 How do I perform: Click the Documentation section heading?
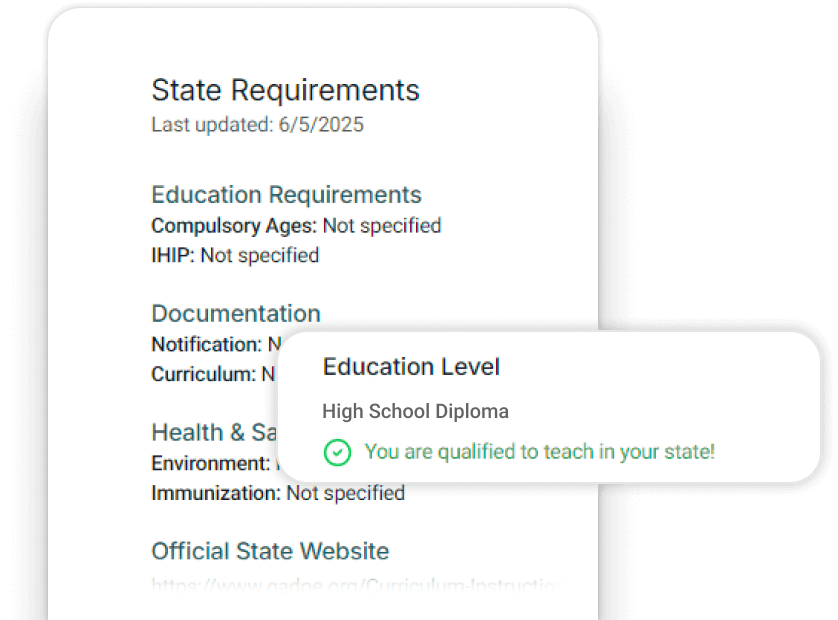(x=236, y=313)
